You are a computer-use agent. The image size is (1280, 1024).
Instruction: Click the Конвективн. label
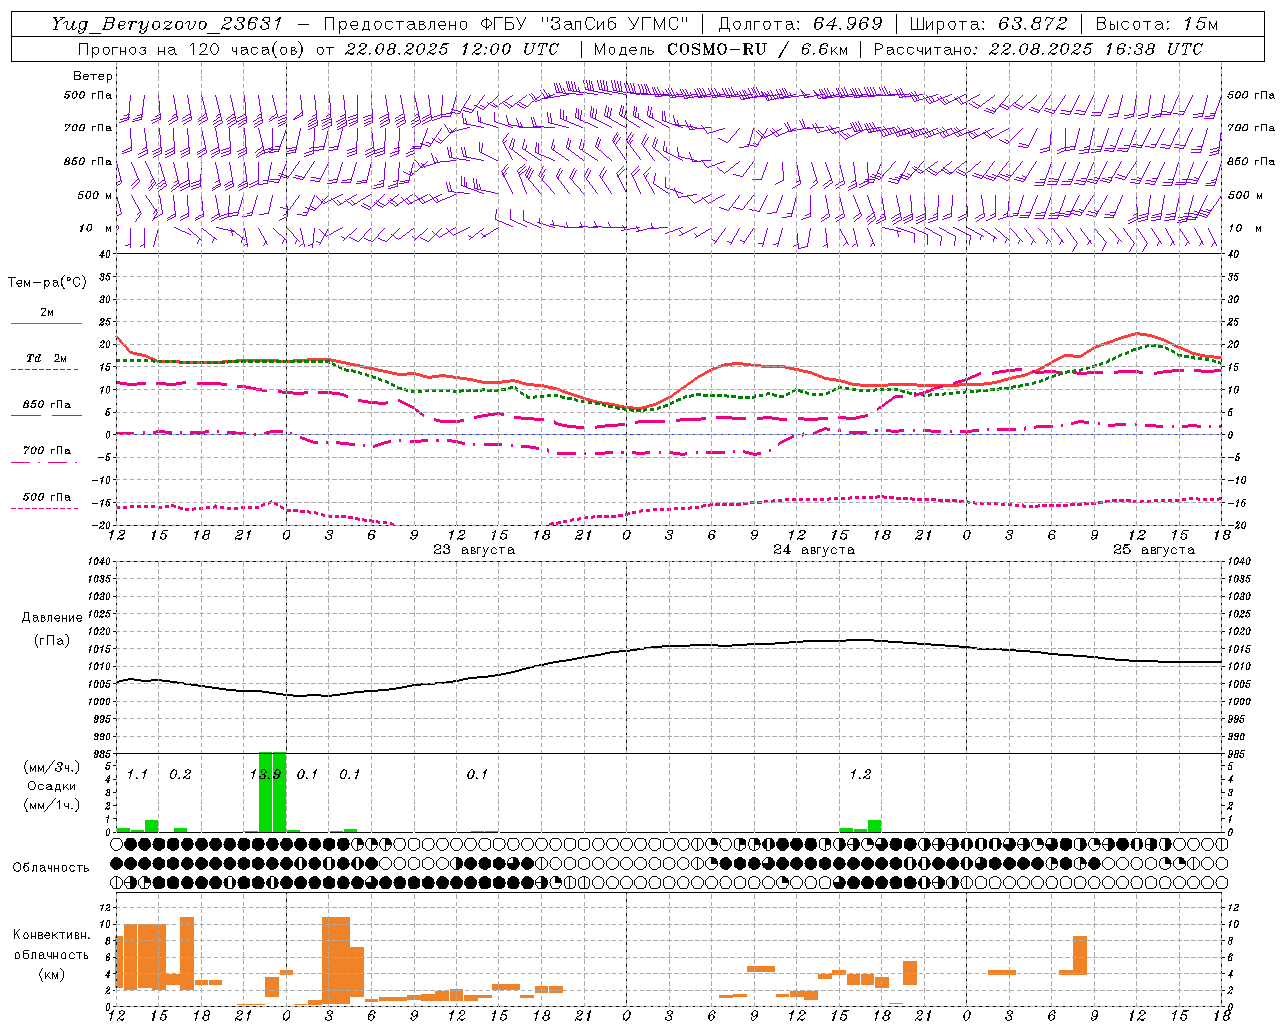coord(51,935)
